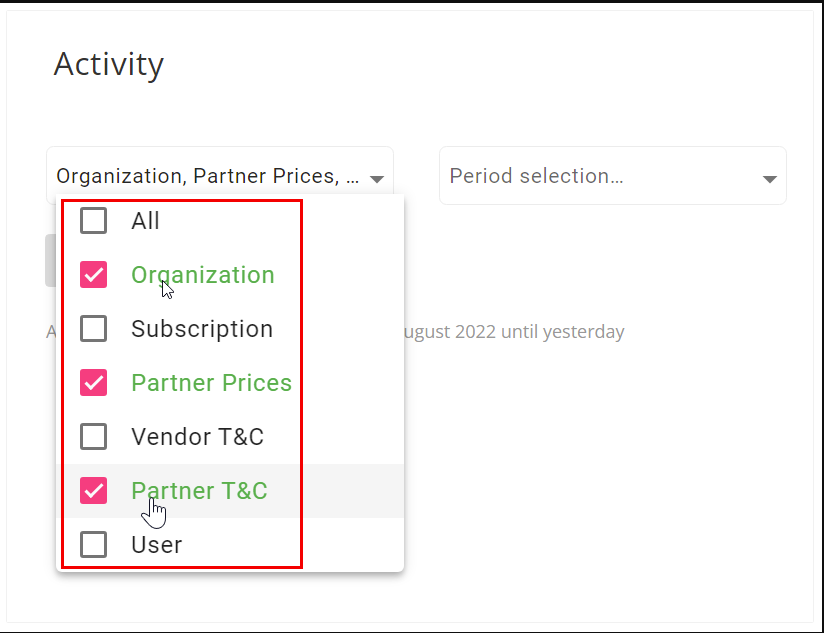The image size is (824, 633).
Task: Untick the Partner T&C checkbox
Action: click(94, 491)
